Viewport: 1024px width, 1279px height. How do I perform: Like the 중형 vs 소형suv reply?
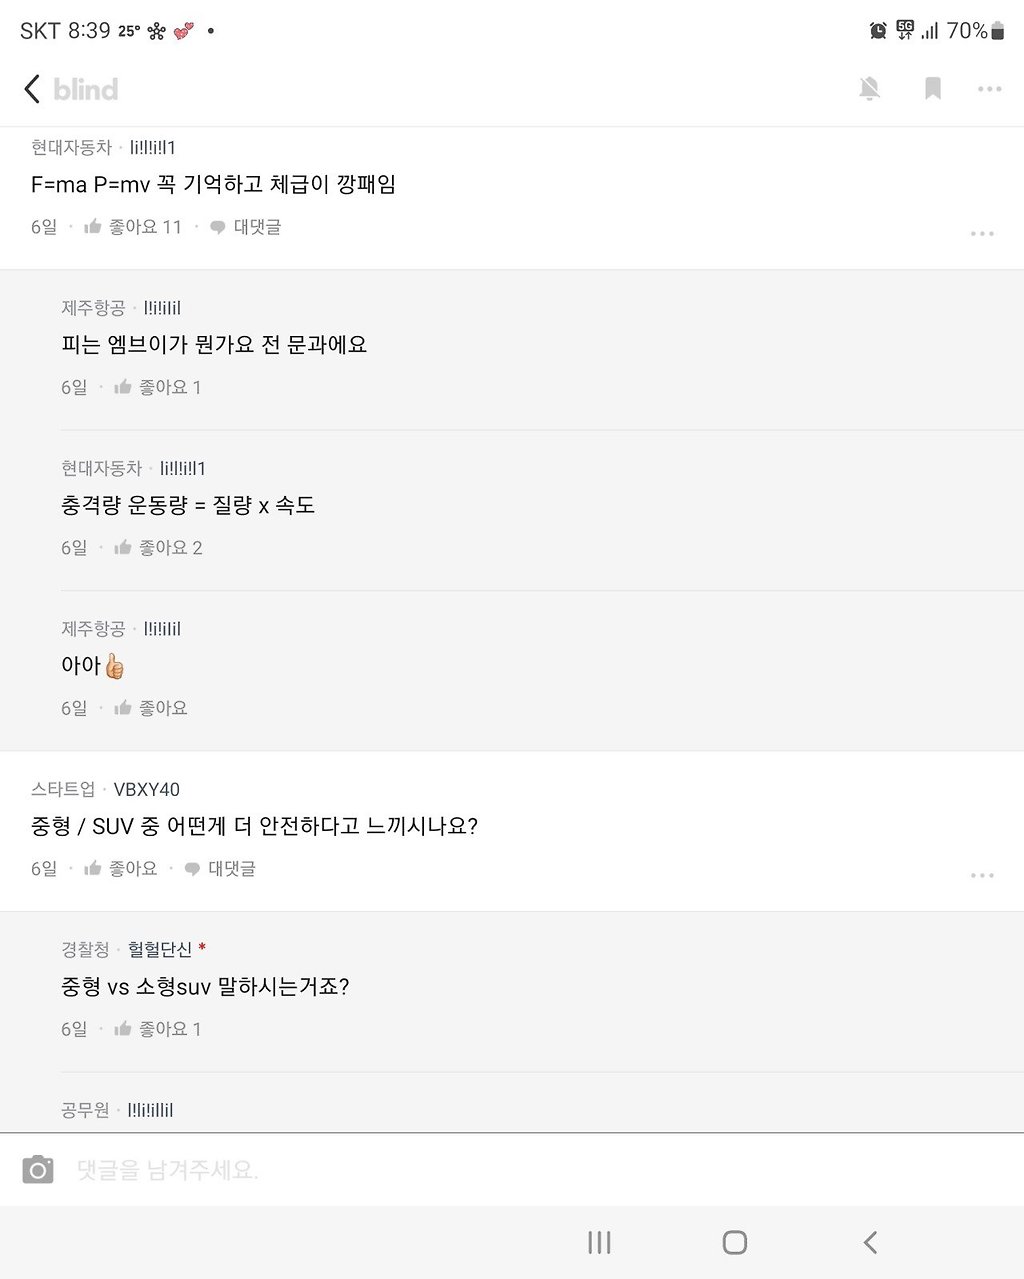[157, 1029]
